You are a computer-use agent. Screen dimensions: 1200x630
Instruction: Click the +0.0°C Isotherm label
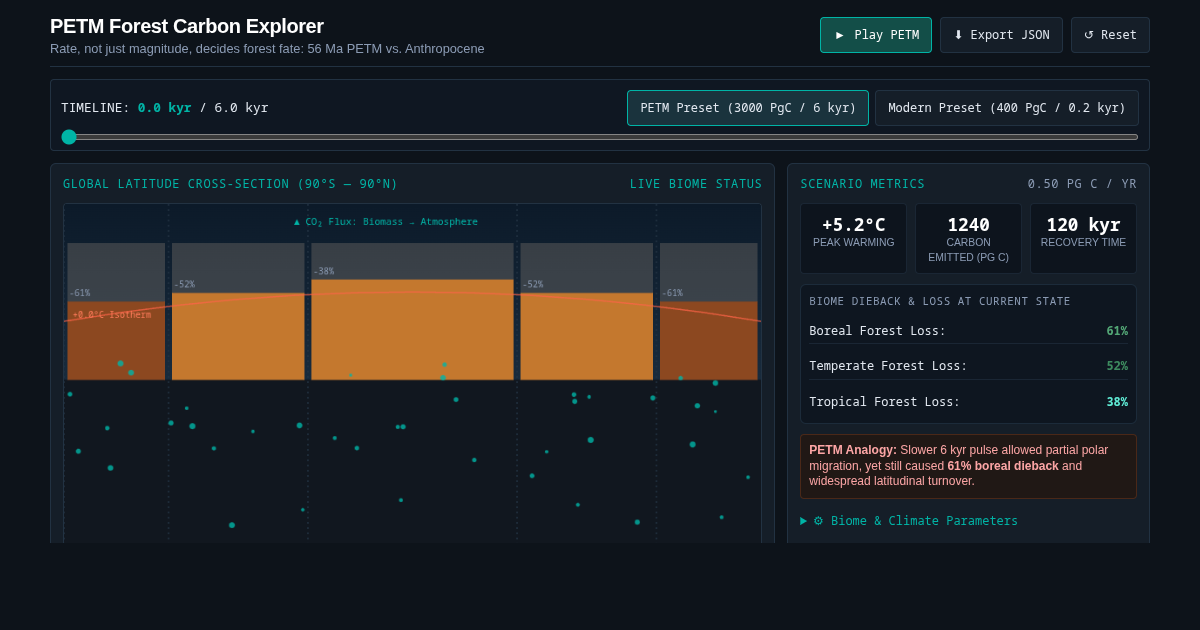click(x=112, y=315)
